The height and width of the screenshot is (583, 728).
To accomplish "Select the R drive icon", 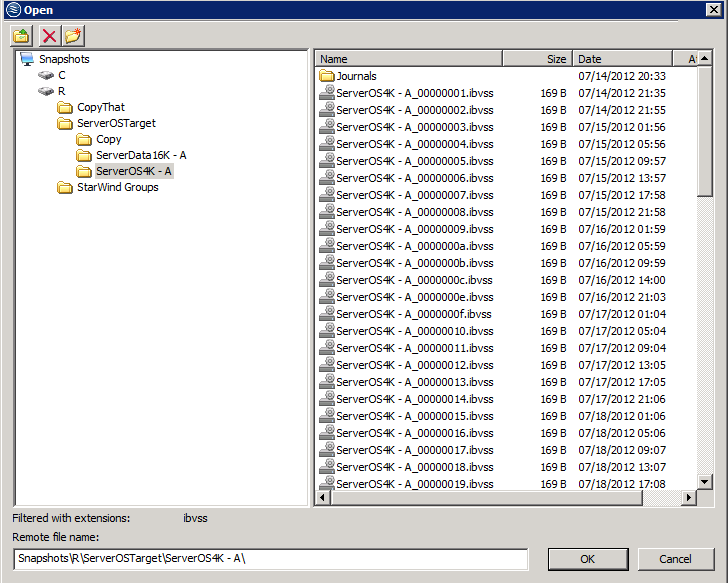I will coord(46,91).
